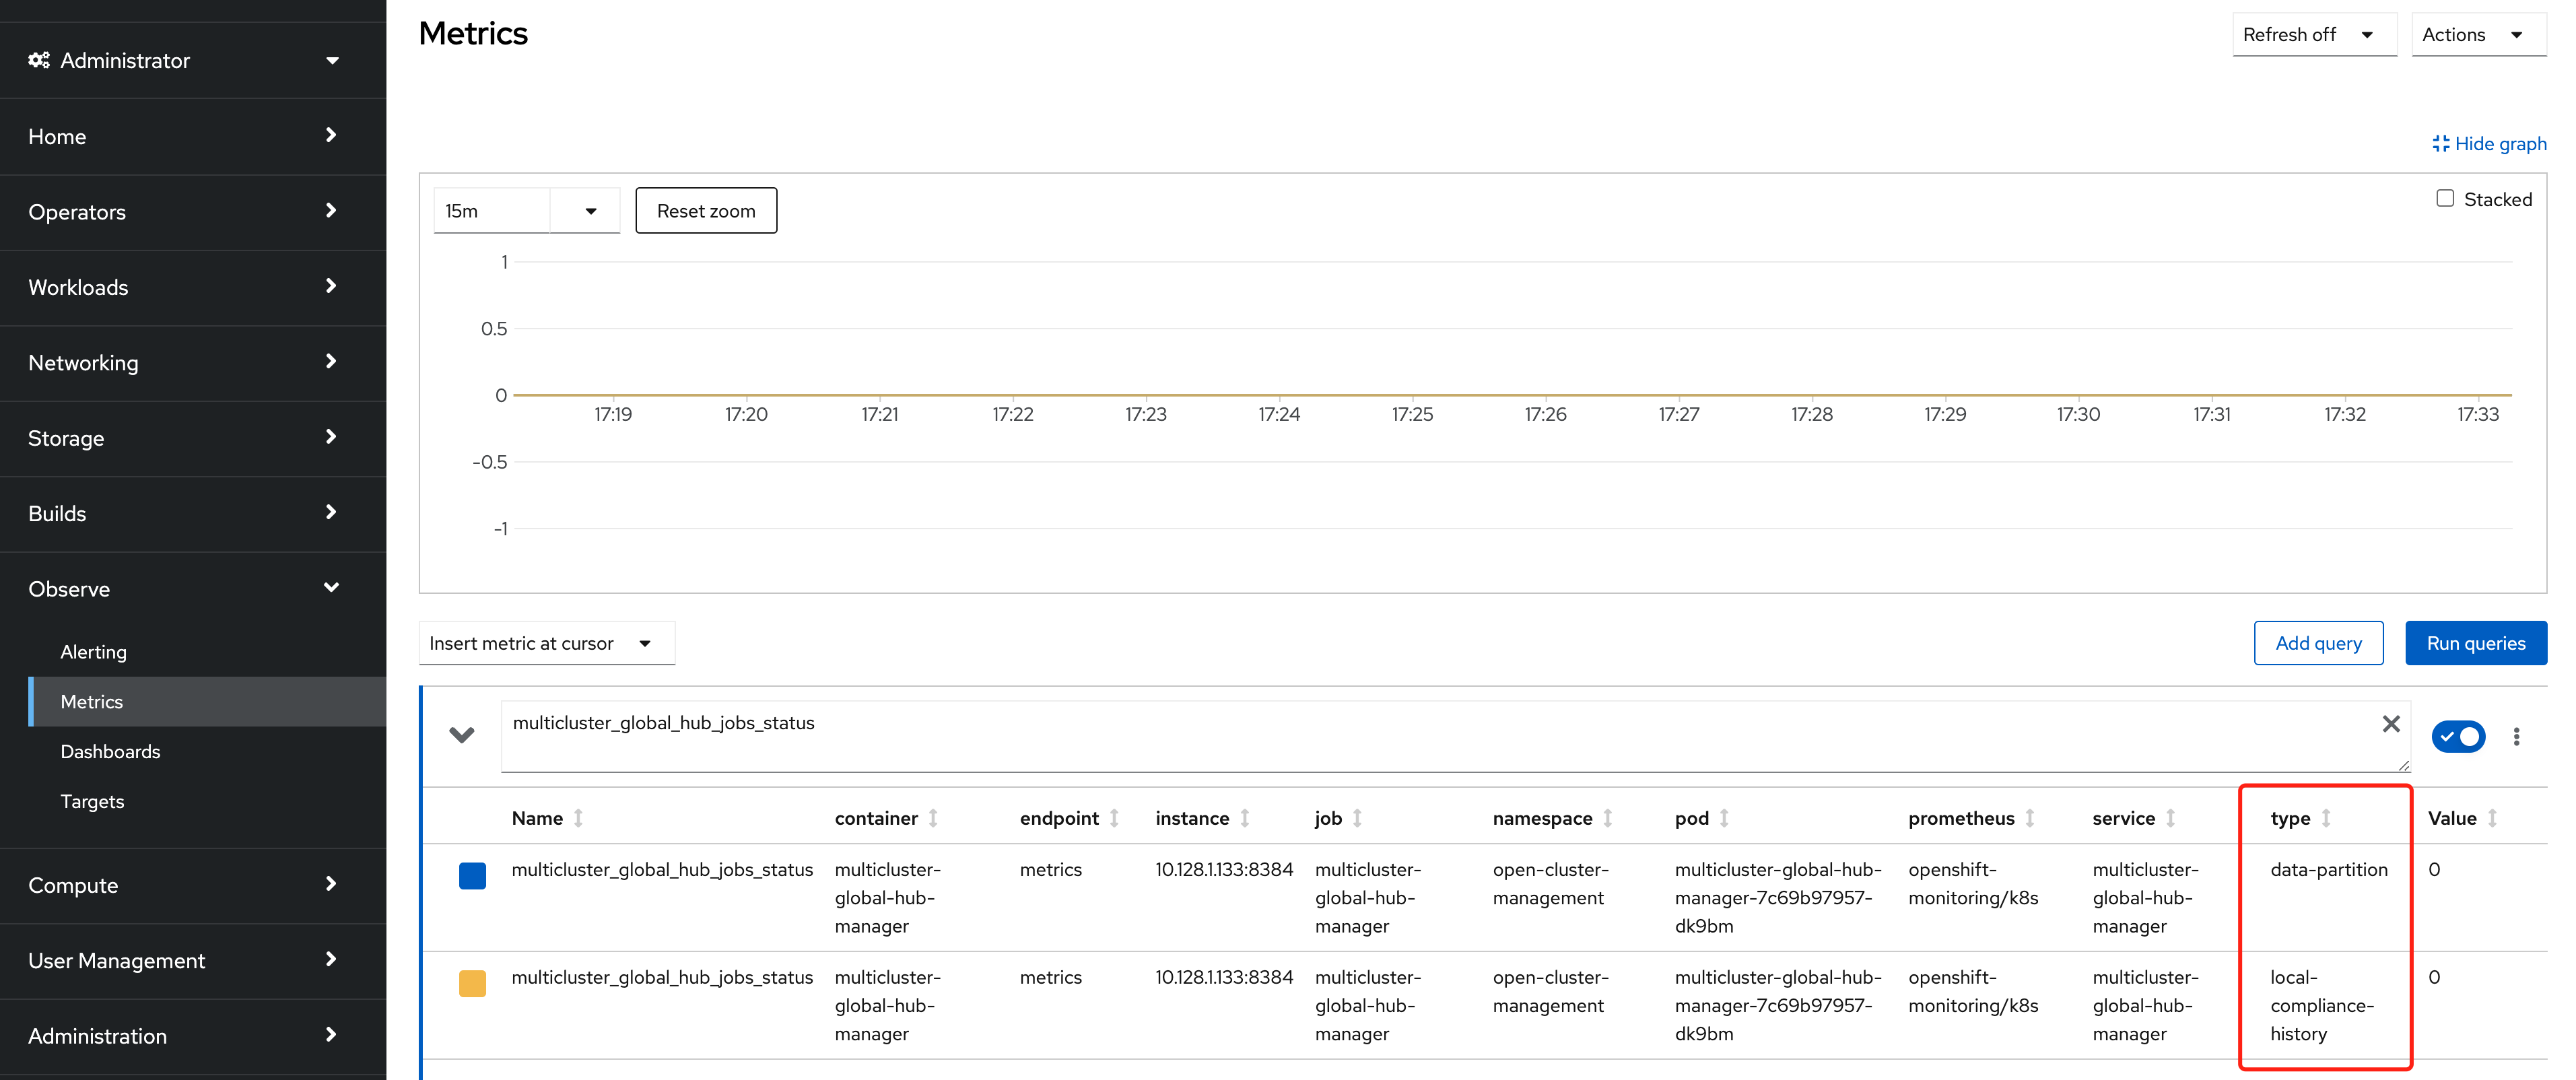Sort table by endpoint column icon
2576x1080 pixels.
(1114, 818)
